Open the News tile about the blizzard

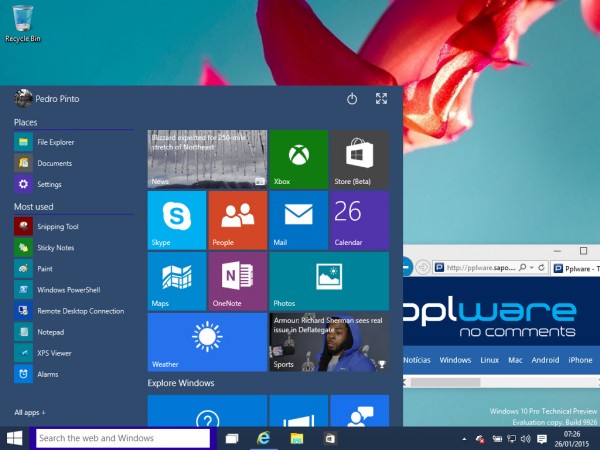pos(207,159)
